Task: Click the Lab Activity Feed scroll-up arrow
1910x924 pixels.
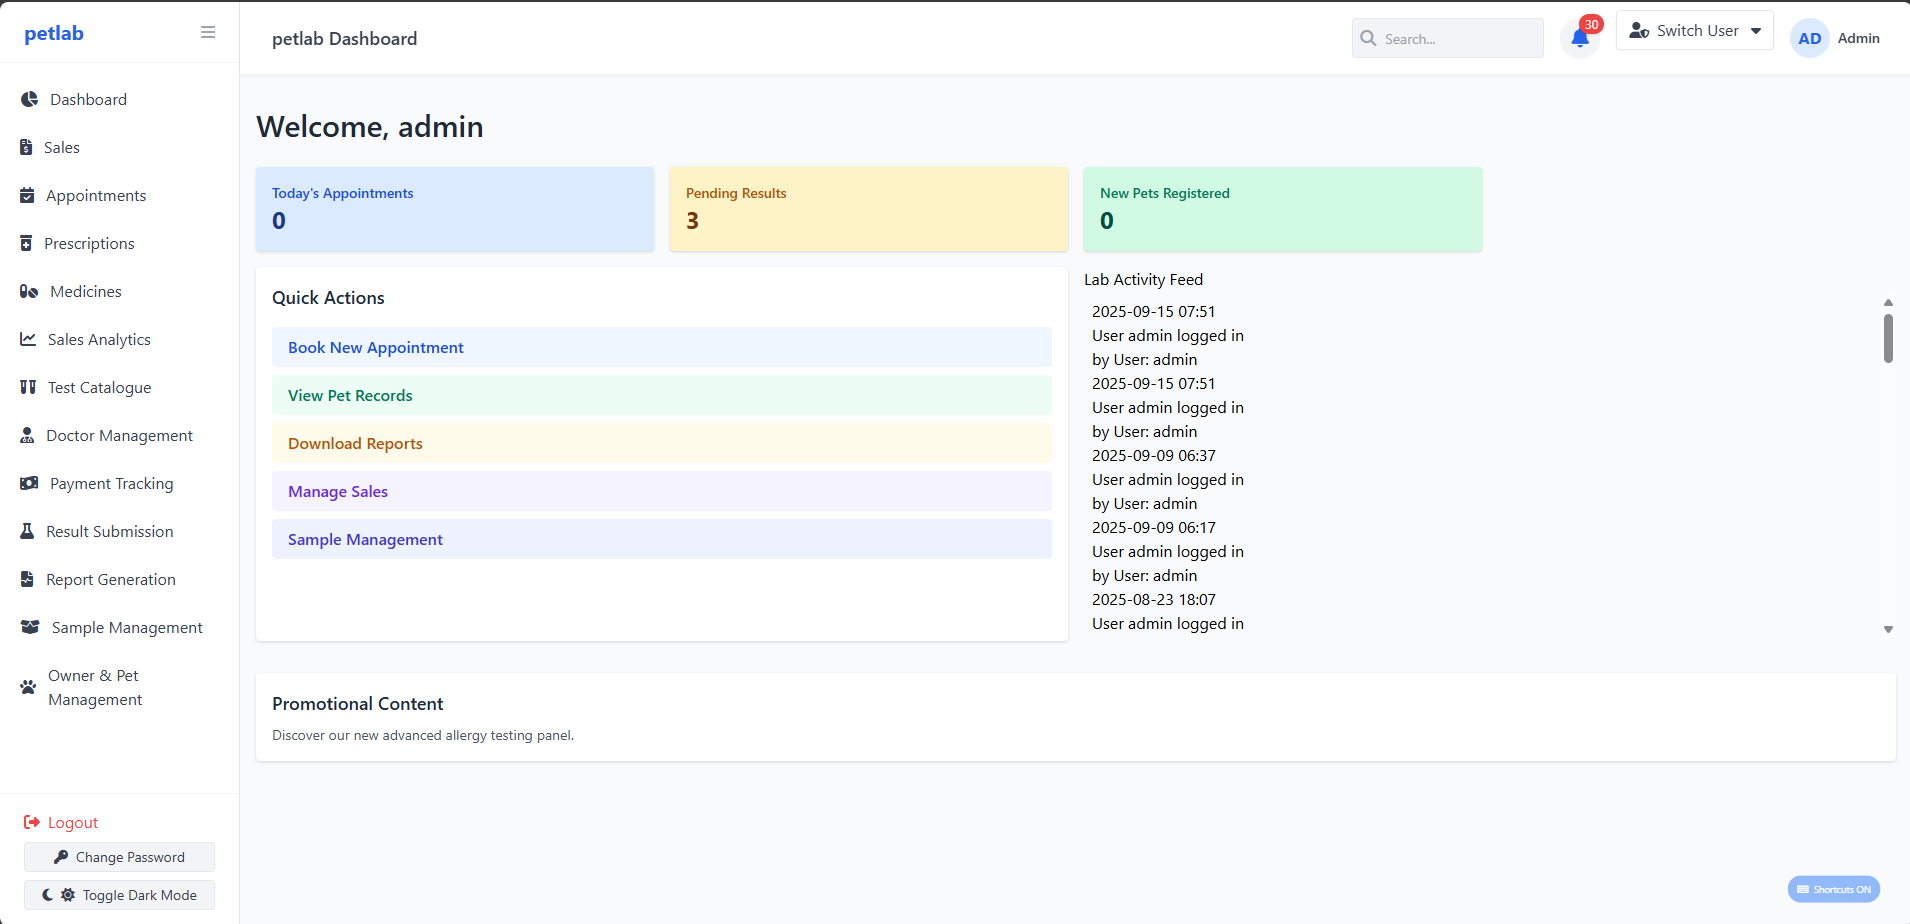Action: [x=1888, y=302]
